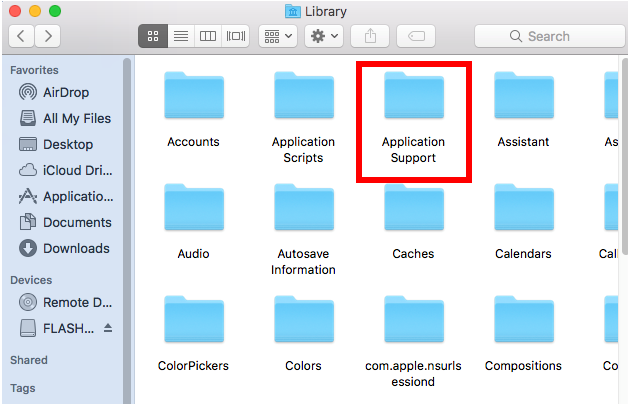Click the Favorites sidebar heading

click(x=34, y=70)
